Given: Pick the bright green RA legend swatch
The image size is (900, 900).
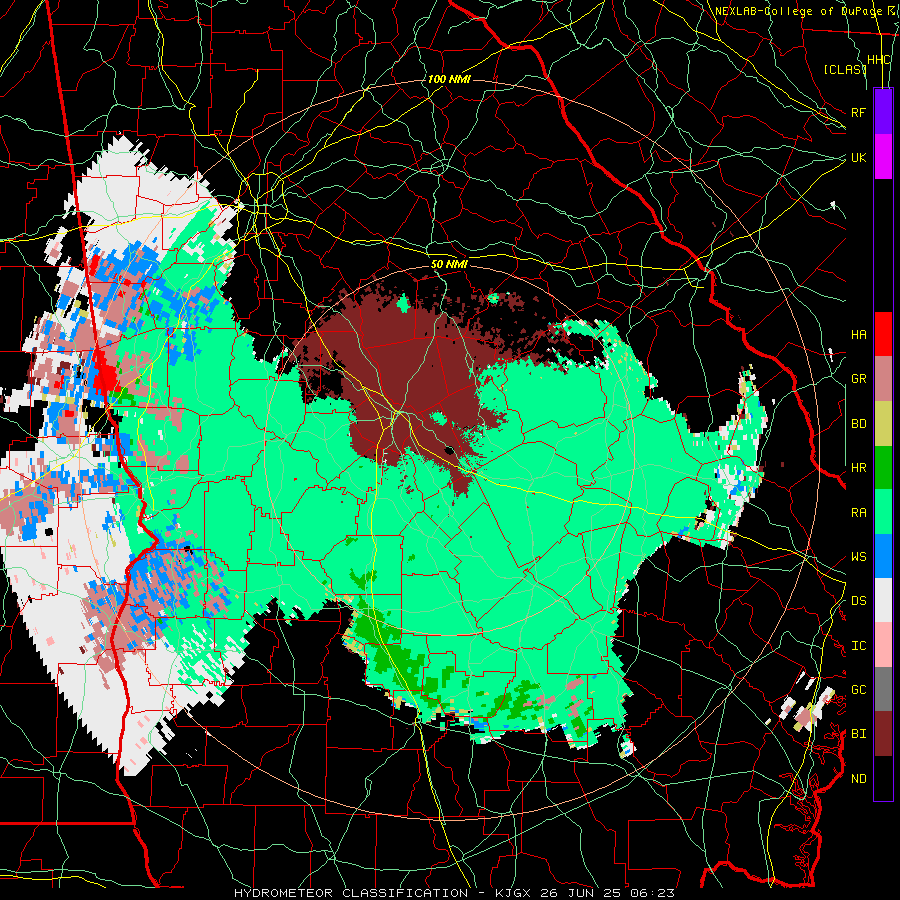Looking at the screenshot, I should [883, 512].
